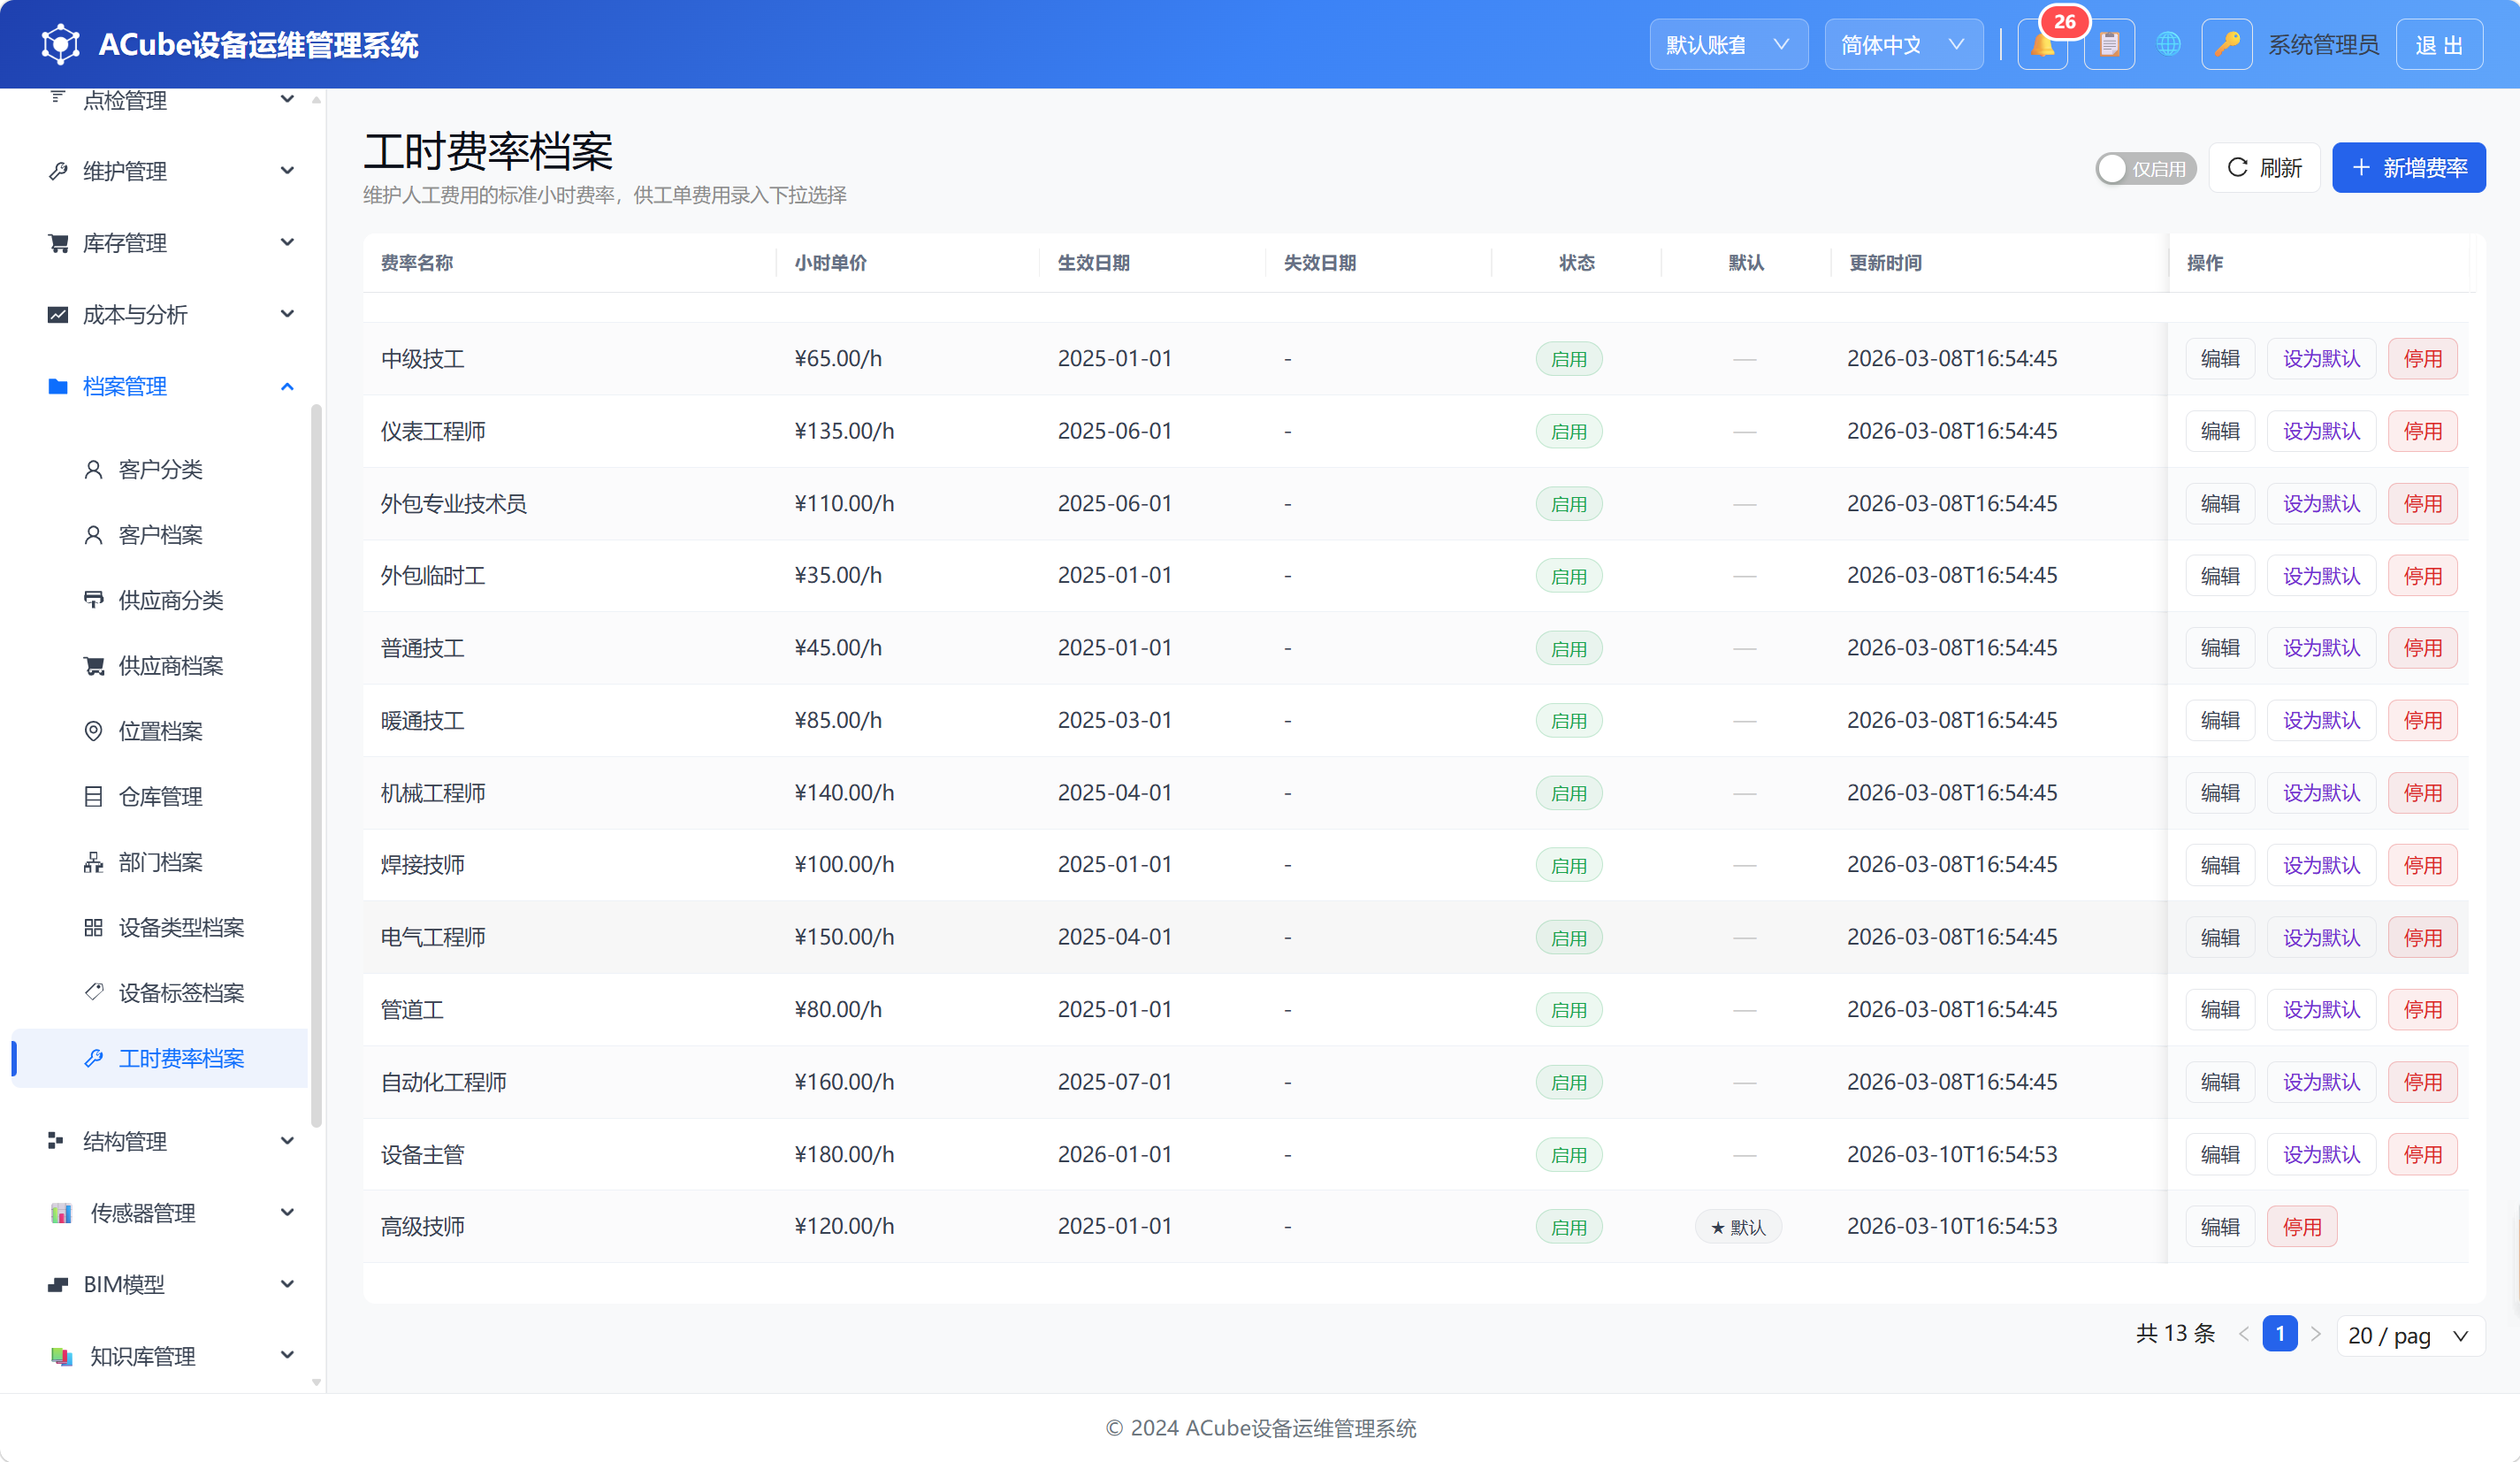The image size is (2520, 1462).
Task: Select 工时费率档案 menu item
Action: point(160,1058)
